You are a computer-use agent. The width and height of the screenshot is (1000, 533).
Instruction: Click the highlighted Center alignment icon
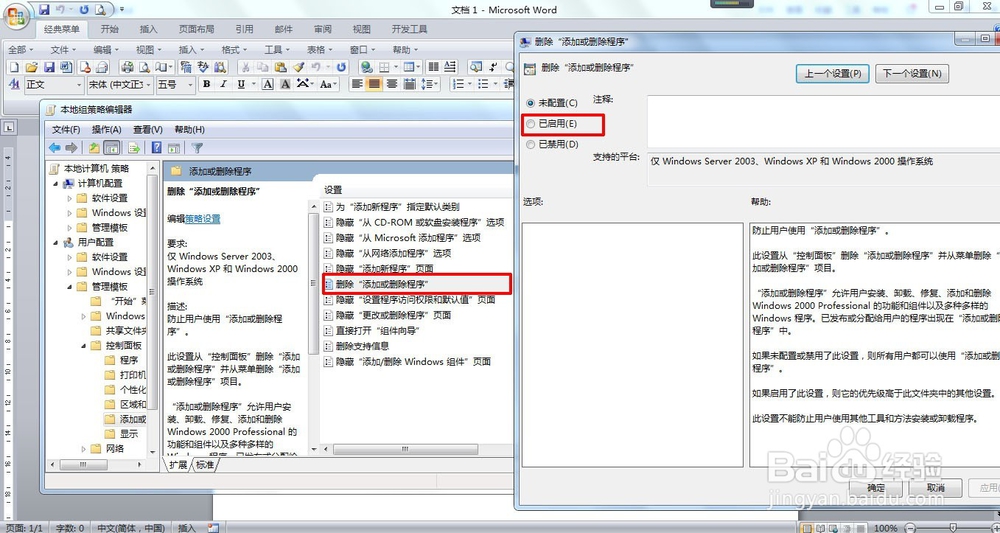[374, 84]
